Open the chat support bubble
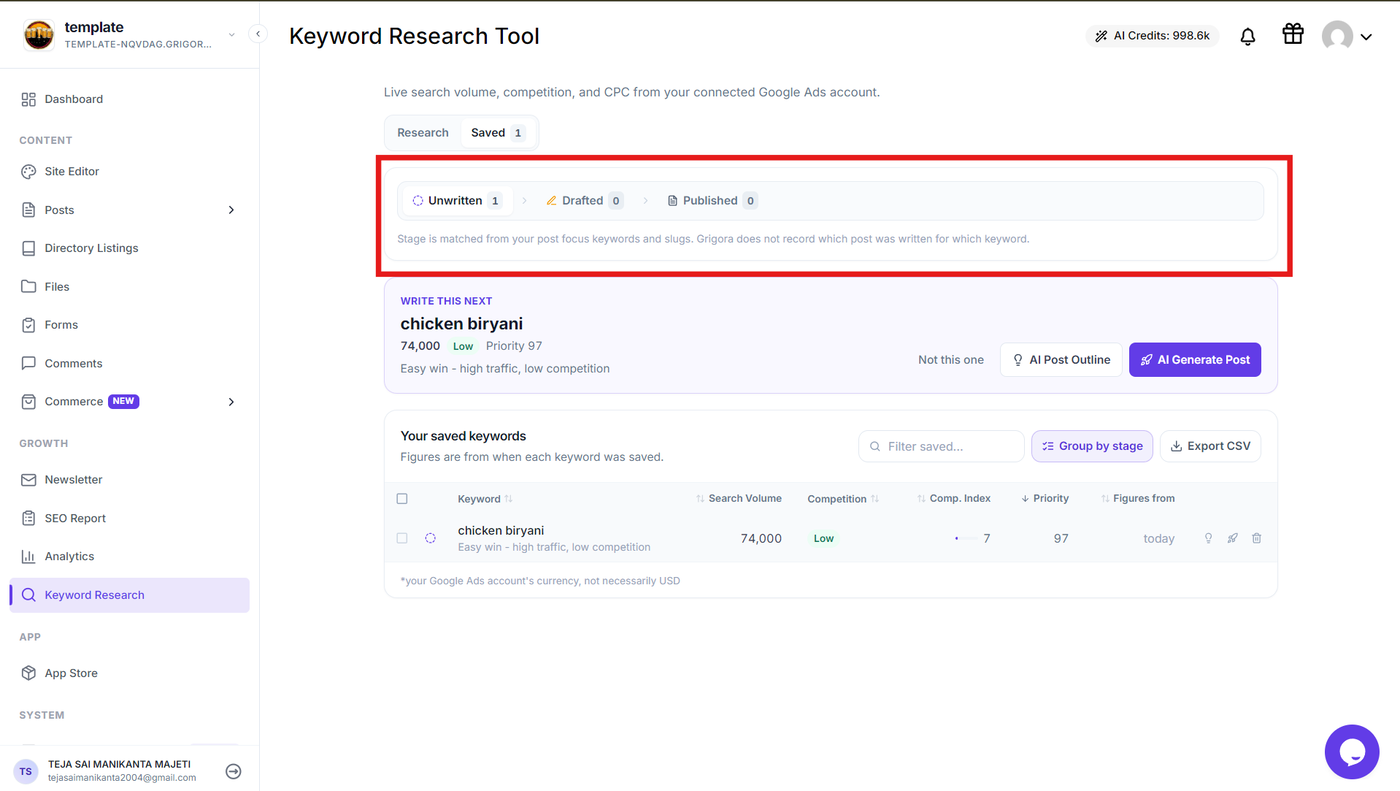Viewport: 1400px width, 791px height. [x=1352, y=752]
